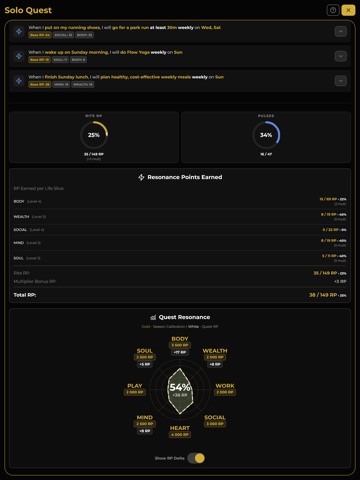Screen dimensions: 360x480
Task: Expand the plan weekly meals rite row
Action: tap(340, 81)
